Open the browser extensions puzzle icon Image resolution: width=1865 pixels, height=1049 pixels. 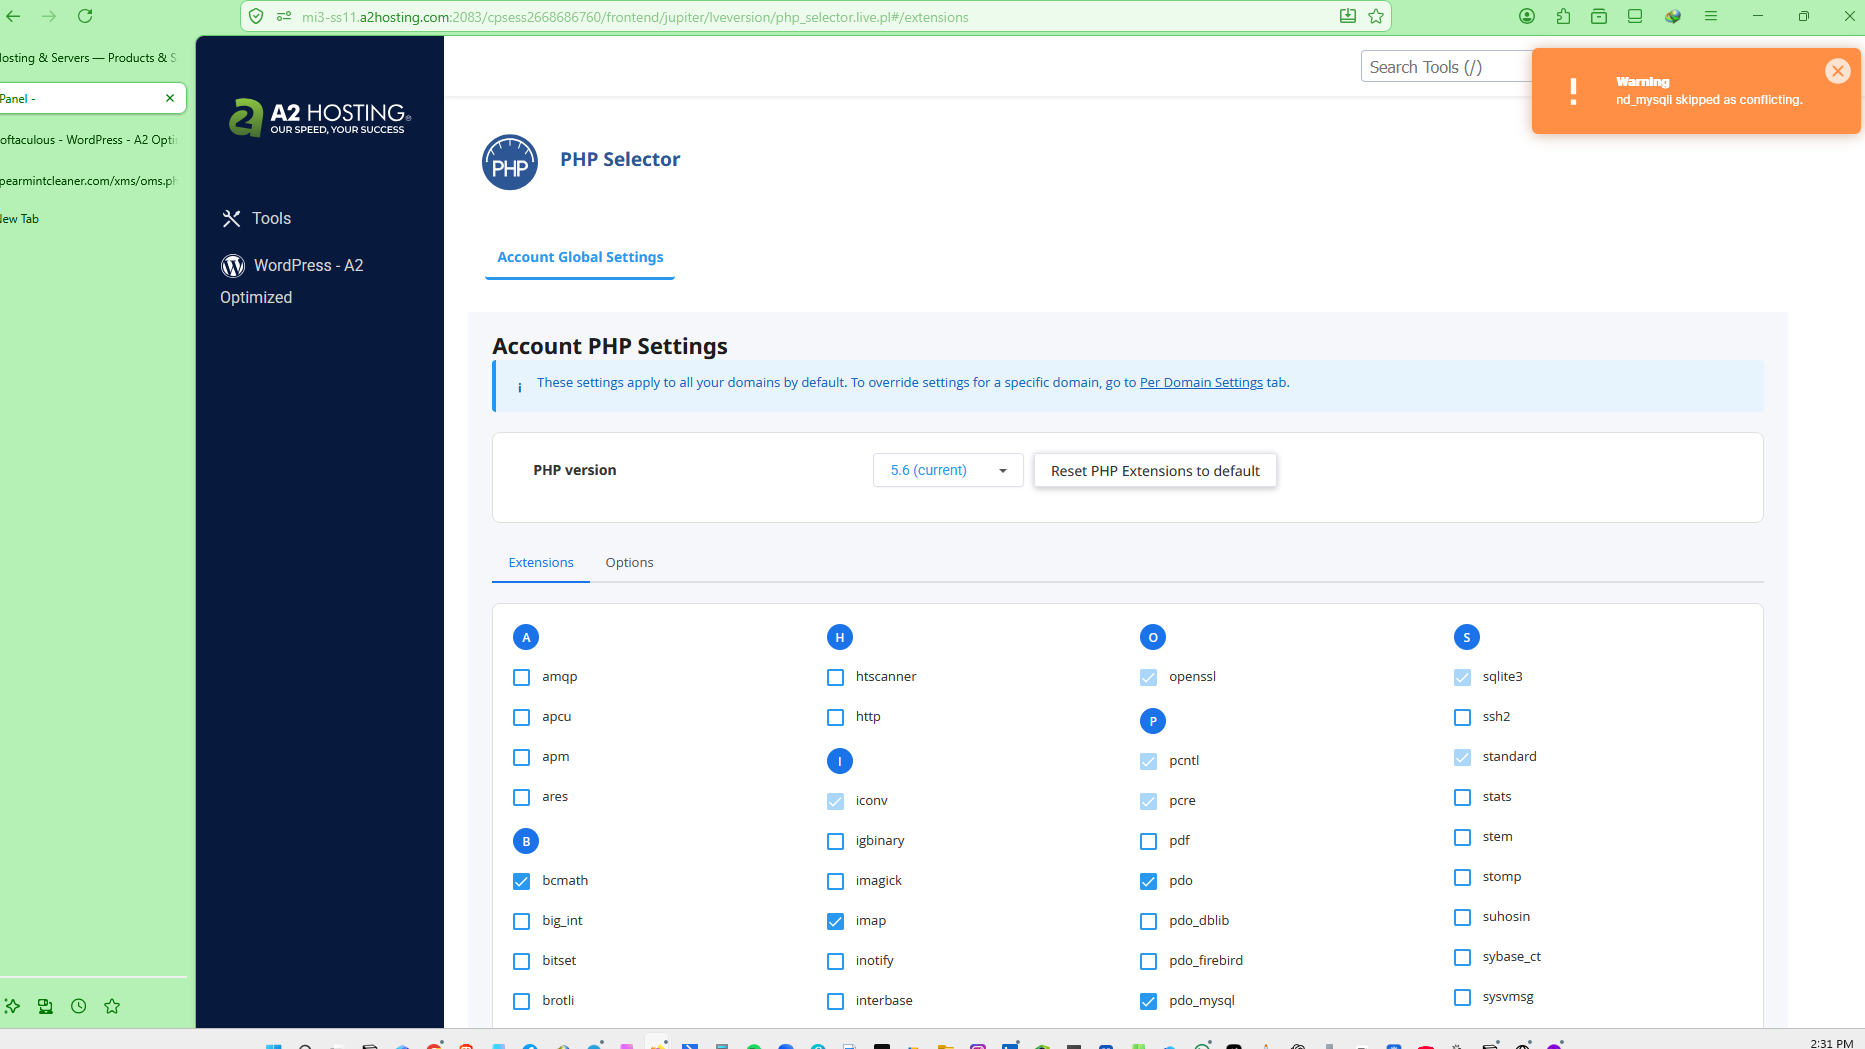[x=1563, y=16]
